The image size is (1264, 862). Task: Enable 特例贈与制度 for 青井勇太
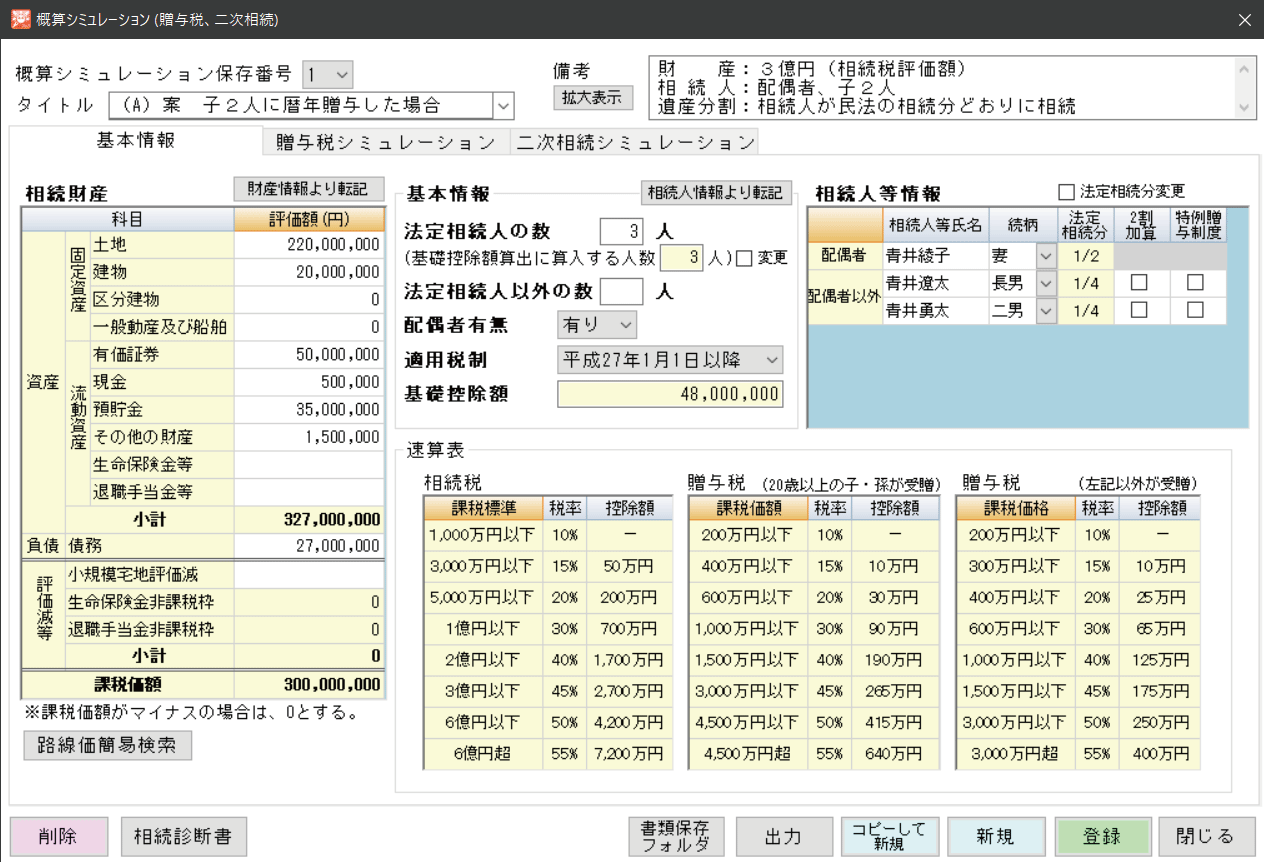[1195, 311]
